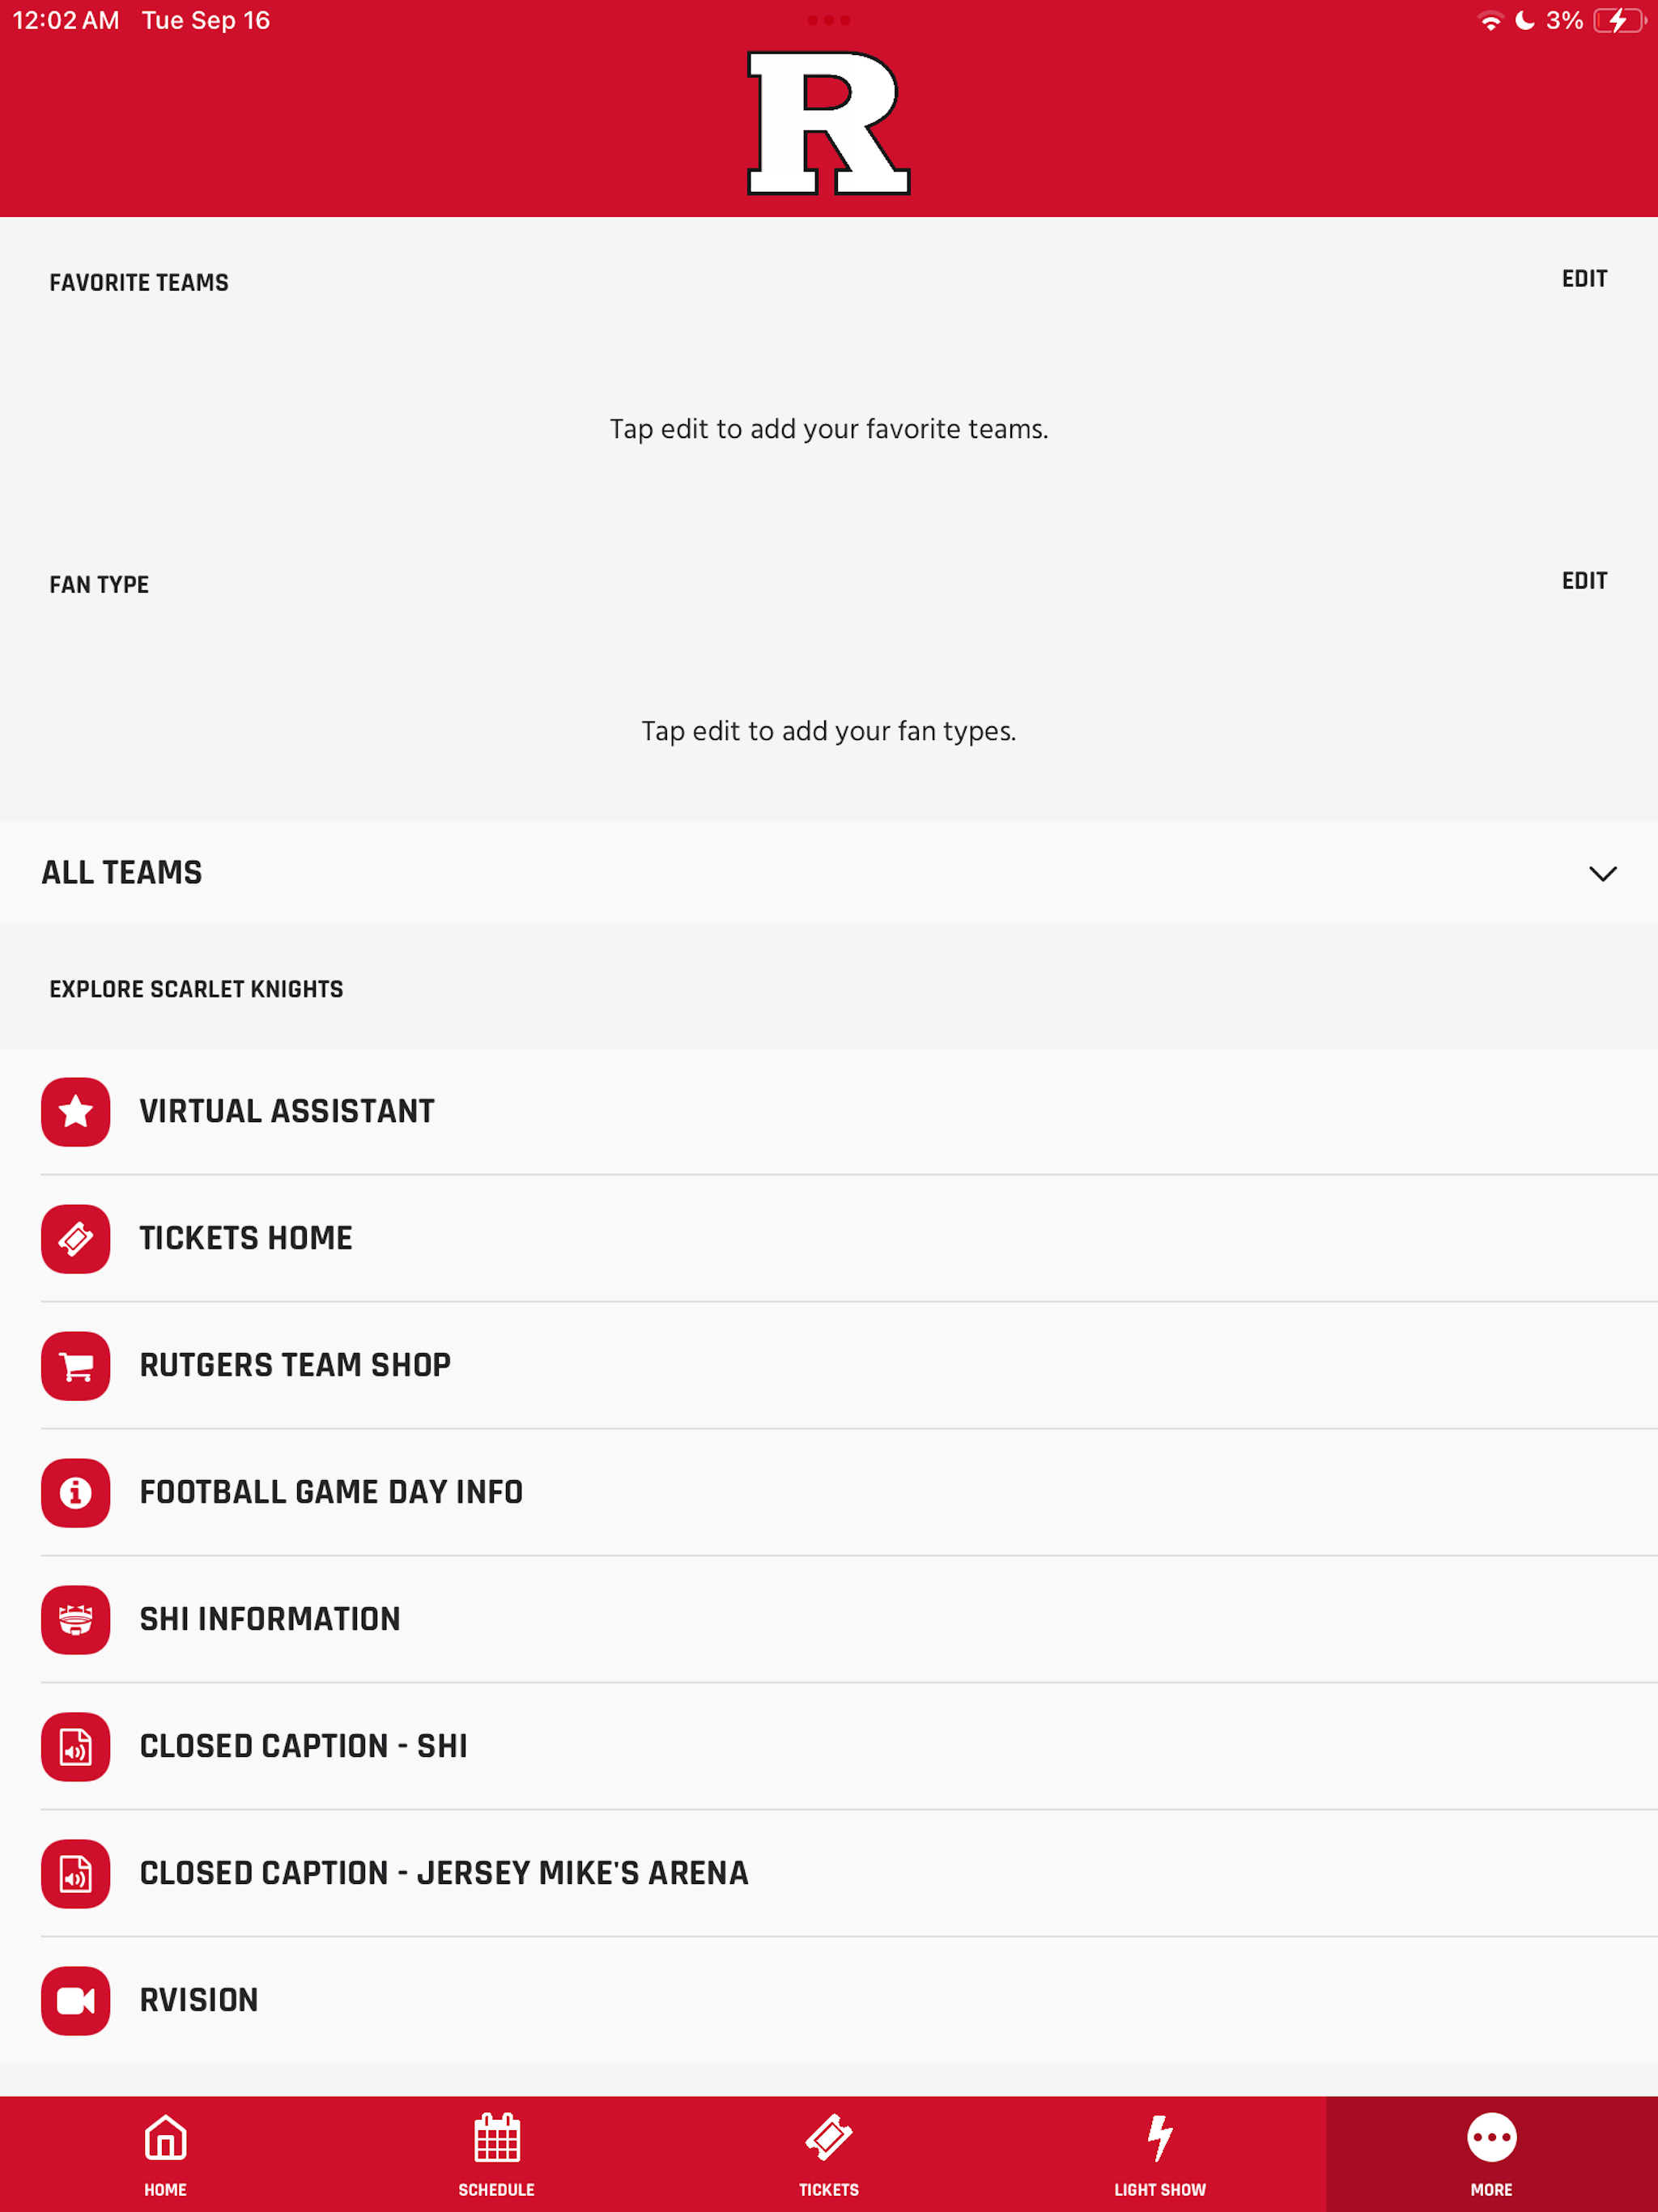1658x2212 pixels.
Task: Tap the Rutgers R logo
Action: click(x=829, y=123)
